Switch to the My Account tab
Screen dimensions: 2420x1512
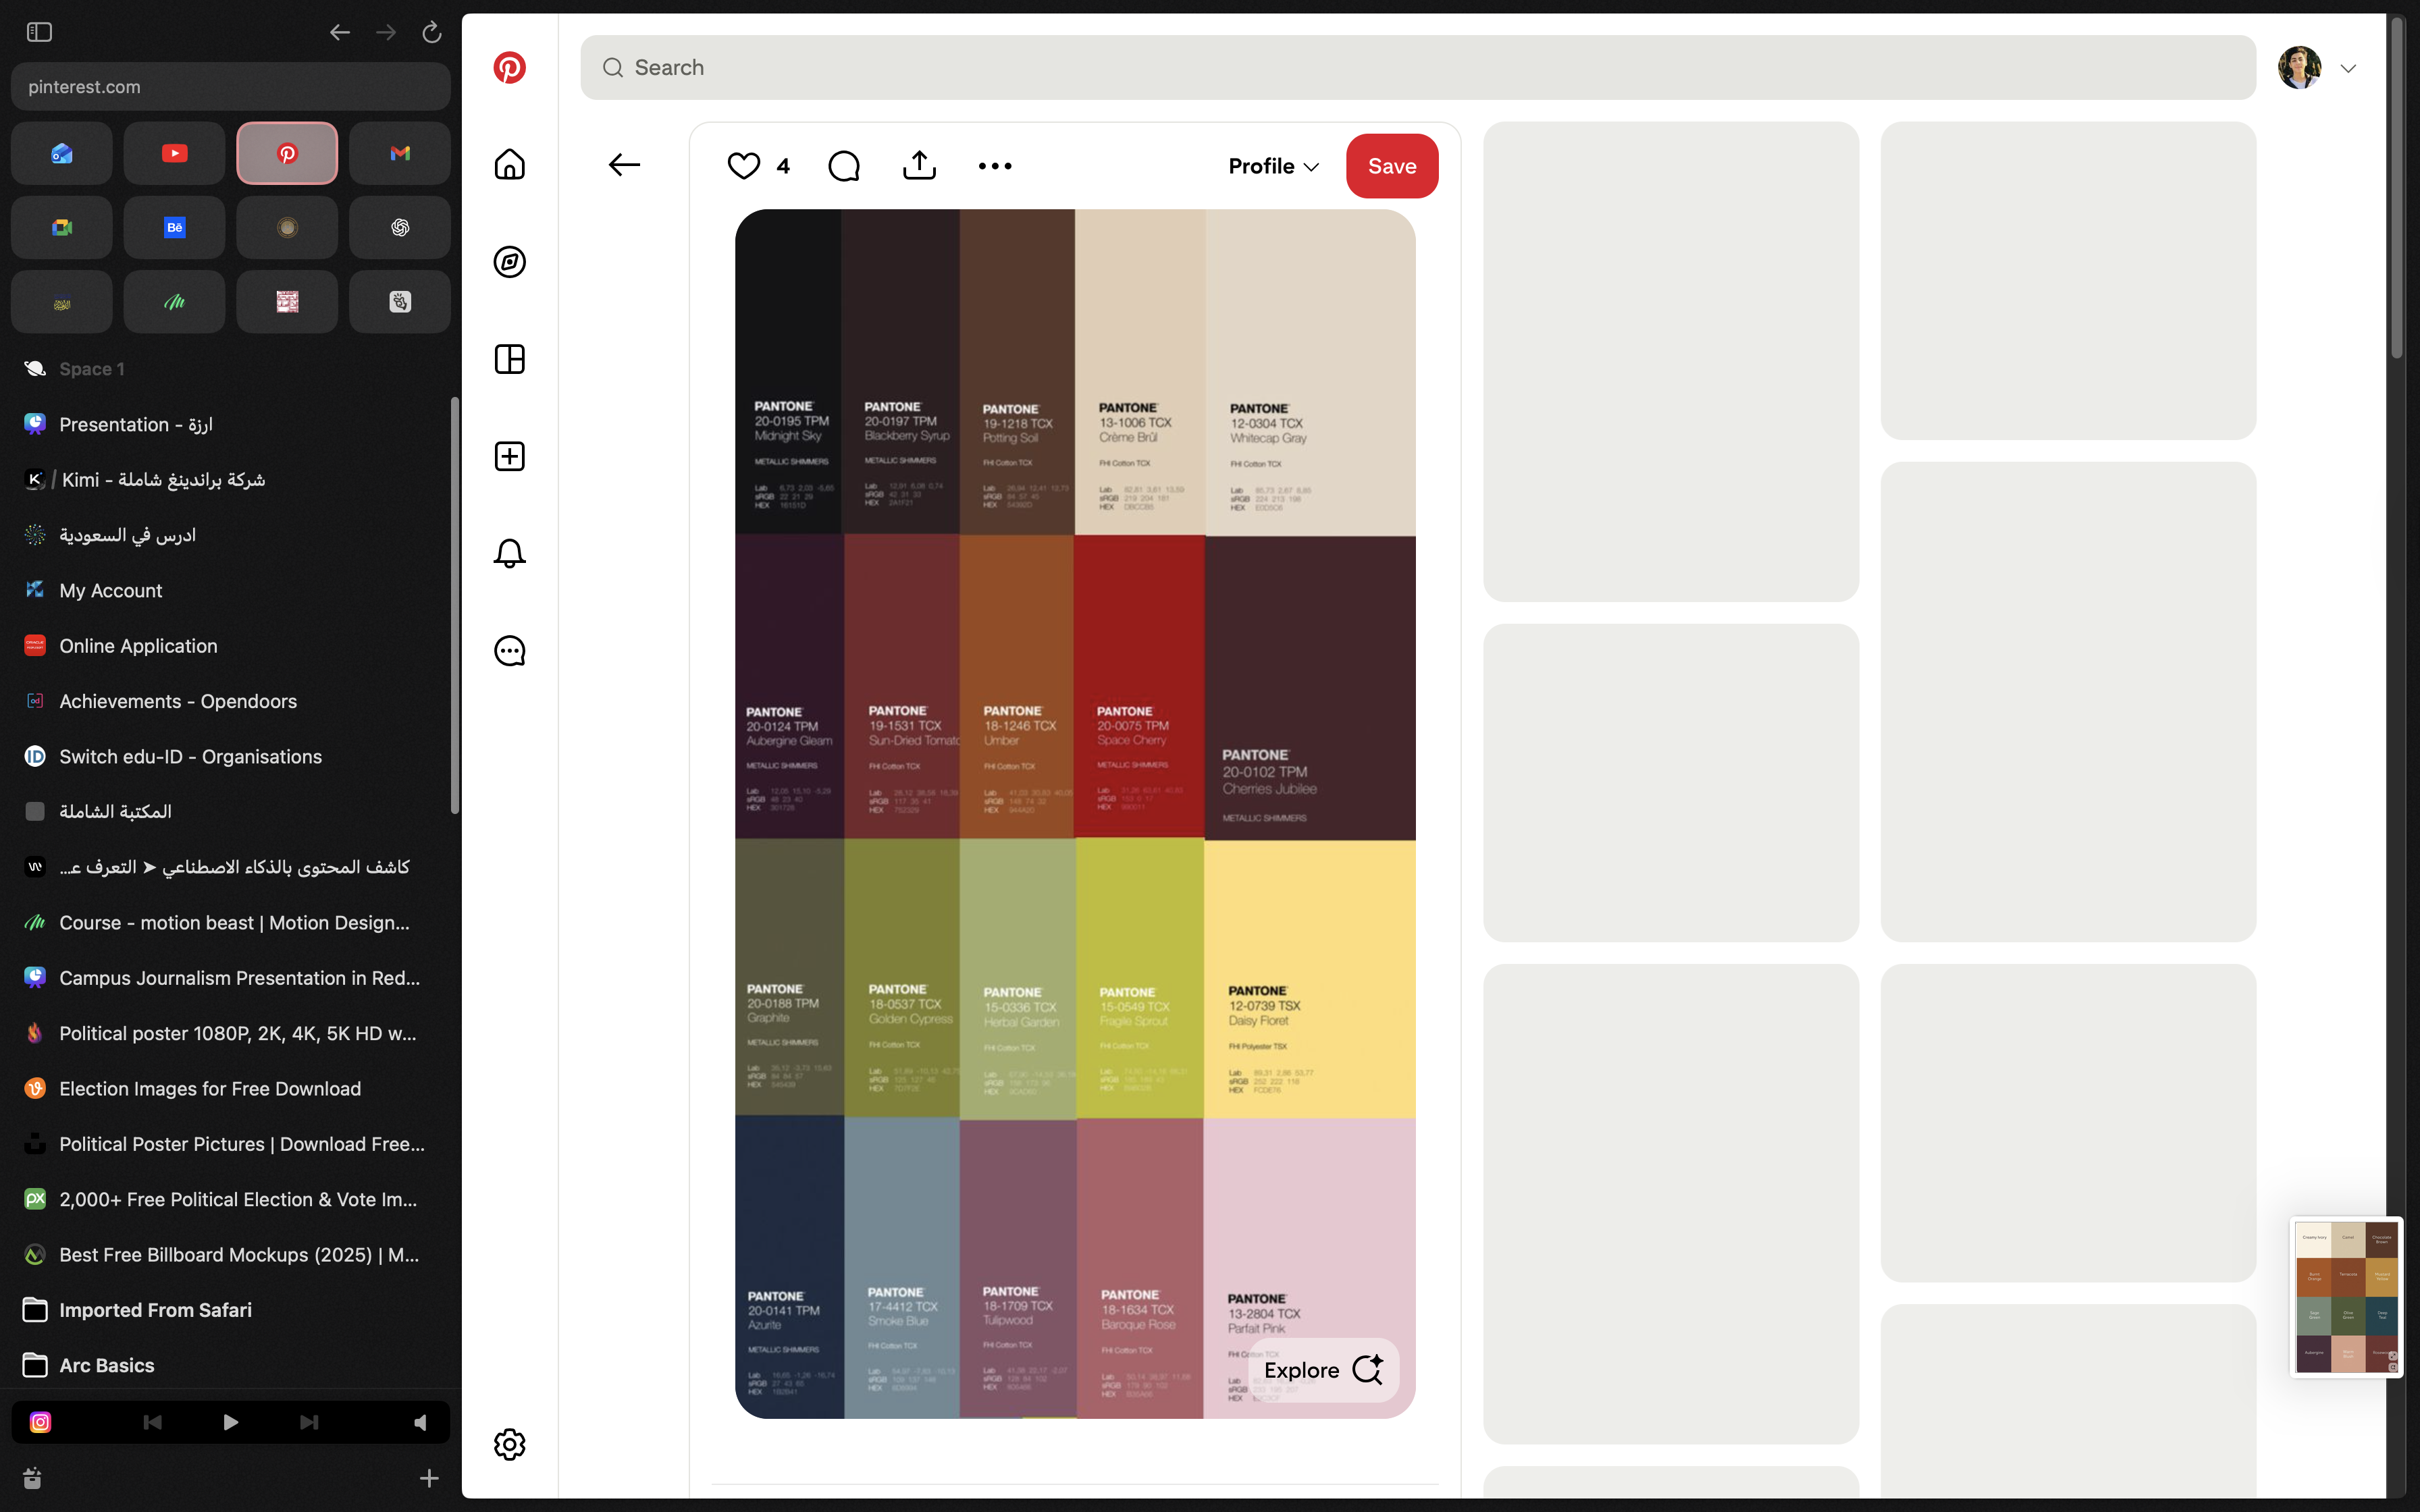click(x=110, y=590)
